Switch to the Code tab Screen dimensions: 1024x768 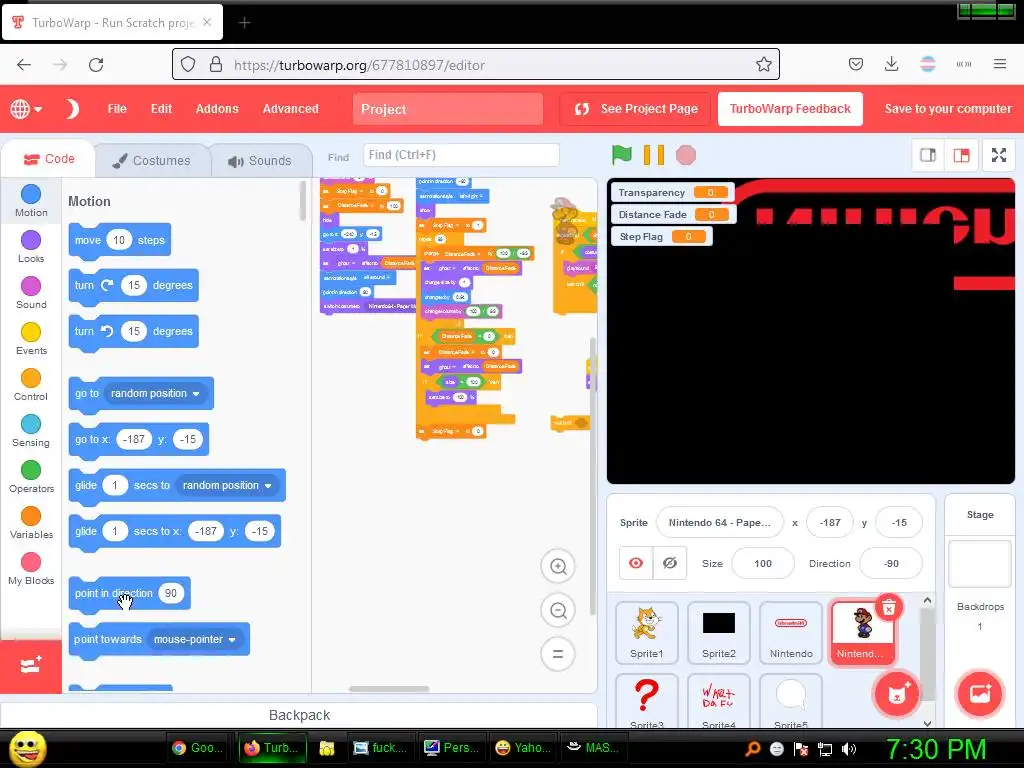(49, 159)
